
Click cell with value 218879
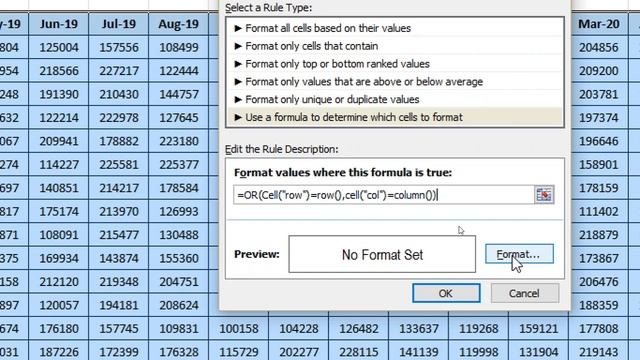[x=599, y=235]
